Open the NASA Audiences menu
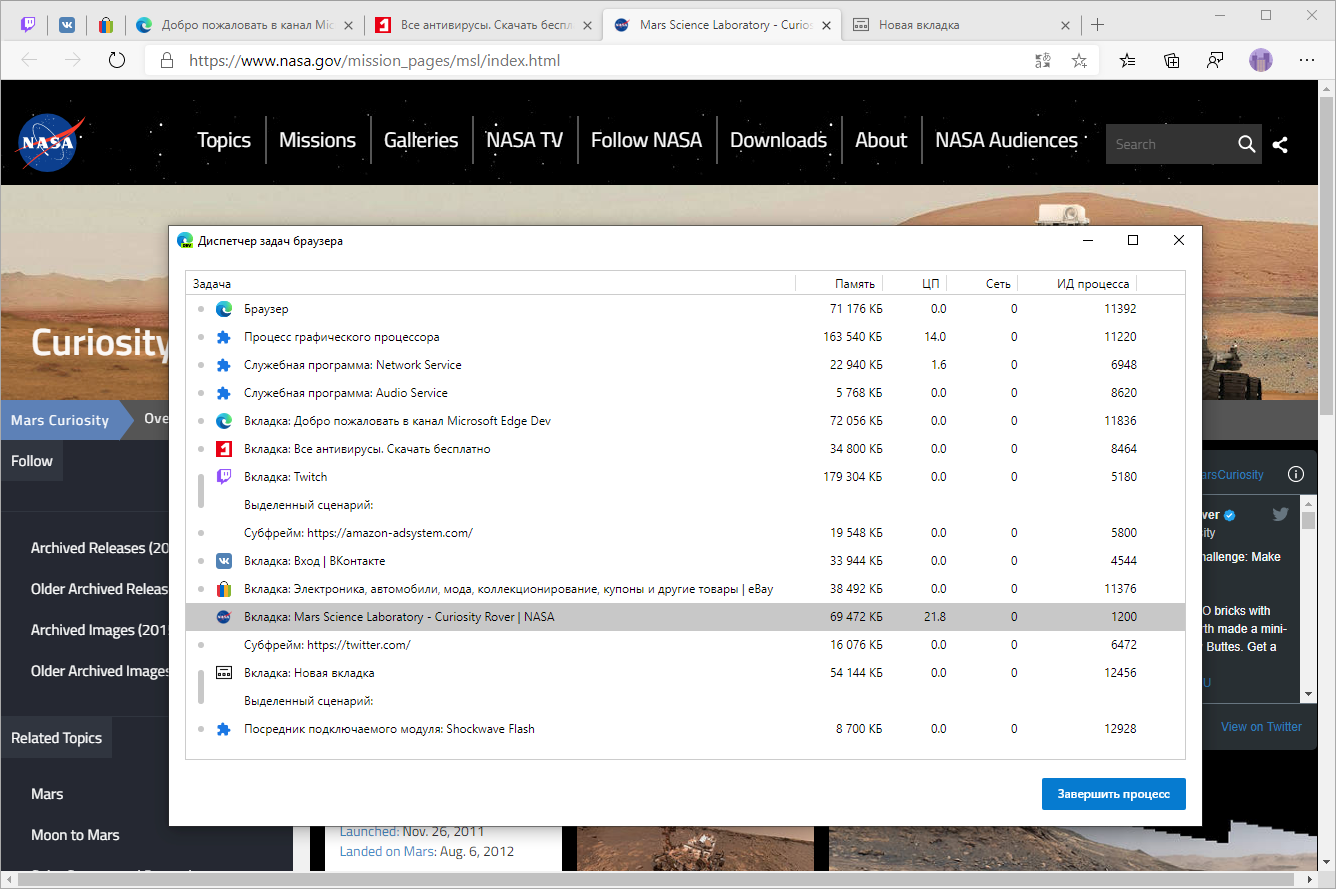Screen dimensions: 1336x889 1007,140
